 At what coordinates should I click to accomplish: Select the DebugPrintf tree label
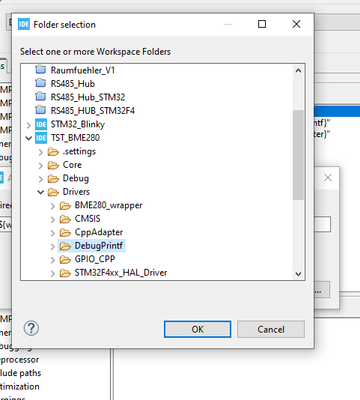98,246
